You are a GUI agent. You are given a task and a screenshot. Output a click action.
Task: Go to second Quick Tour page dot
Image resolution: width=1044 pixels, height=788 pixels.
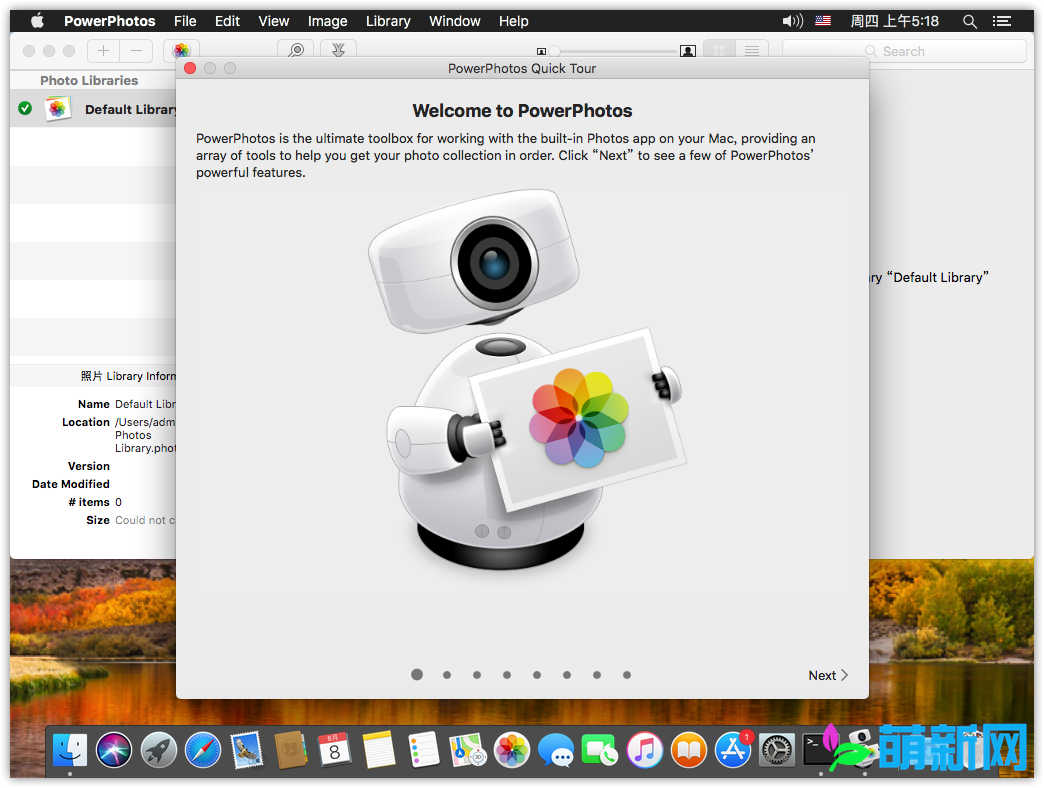pos(447,675)
